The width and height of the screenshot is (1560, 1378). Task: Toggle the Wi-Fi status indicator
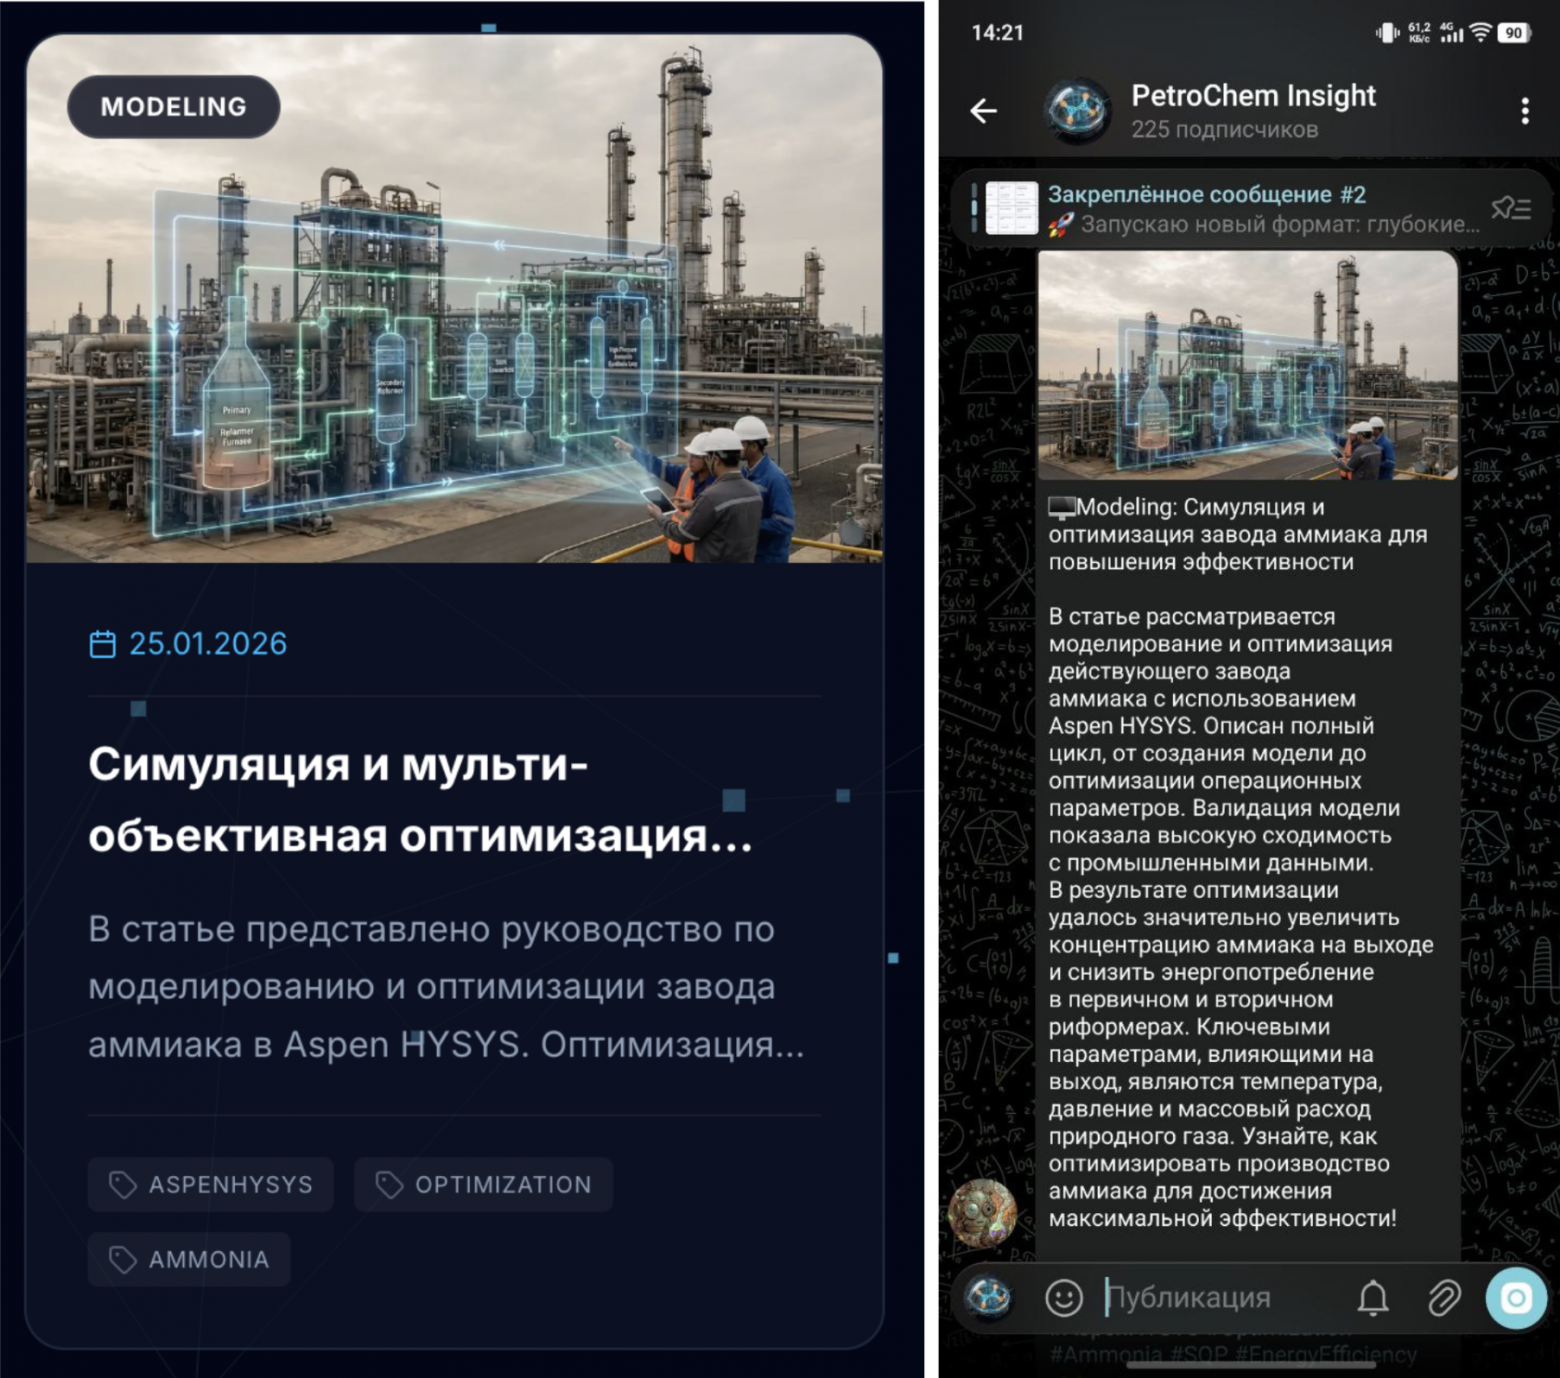pos(1481,30)
